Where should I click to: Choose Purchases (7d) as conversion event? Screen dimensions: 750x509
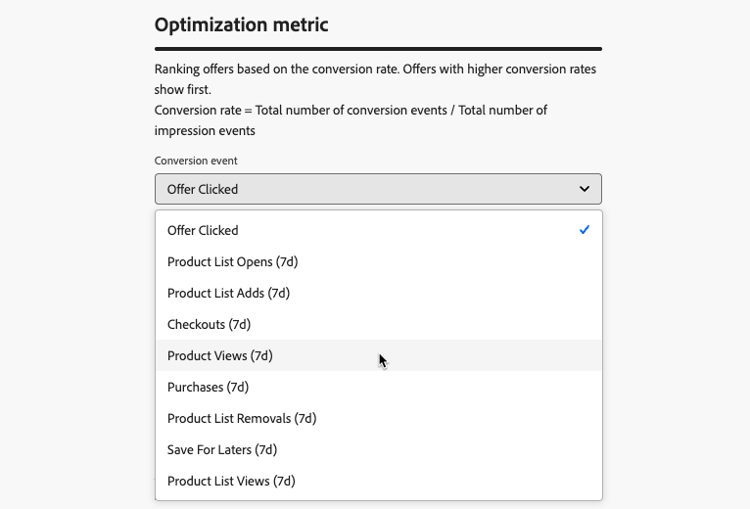pyautogui.click(x=208, y=387)
